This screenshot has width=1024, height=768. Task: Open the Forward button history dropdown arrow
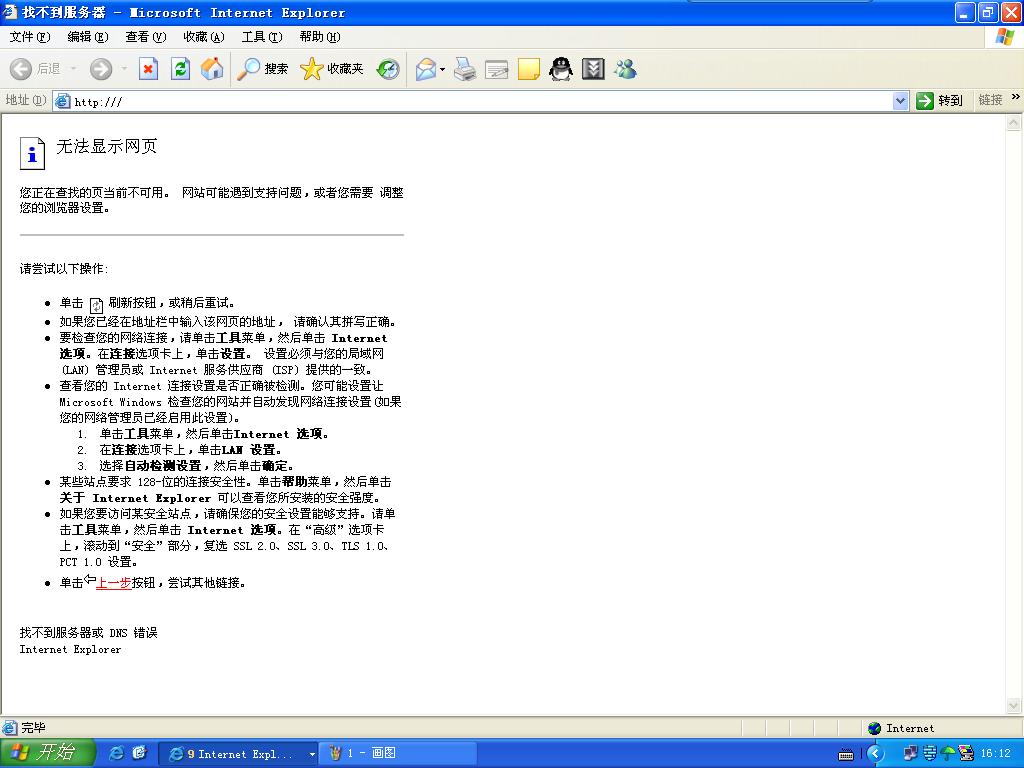click(123, 69)
